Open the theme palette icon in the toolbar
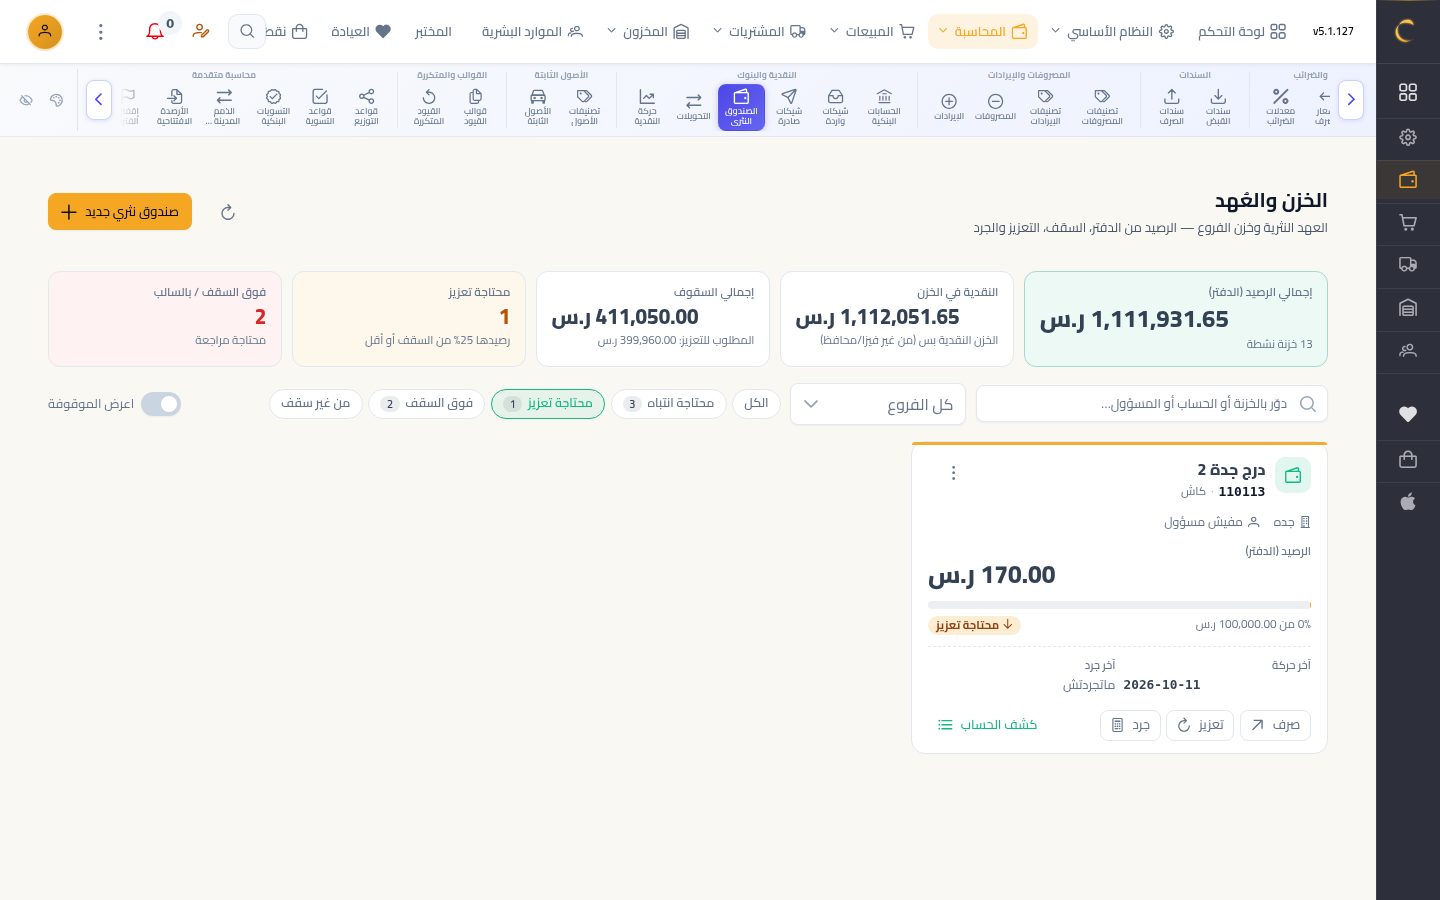Image resolution: width=1440 pixels, height=900 pixels. 56,100
